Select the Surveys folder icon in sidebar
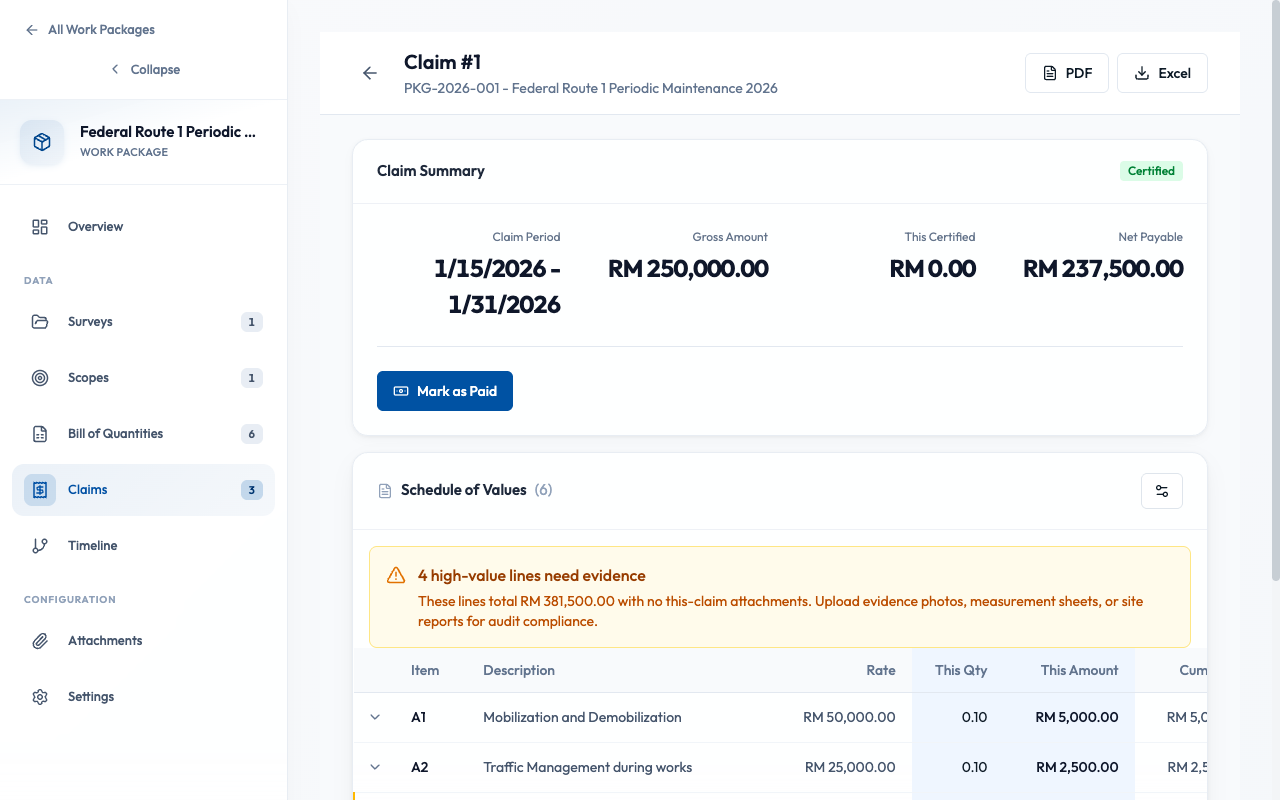Image resolution: width=1280 pixels, height=800 pixels. pos(40,321)
